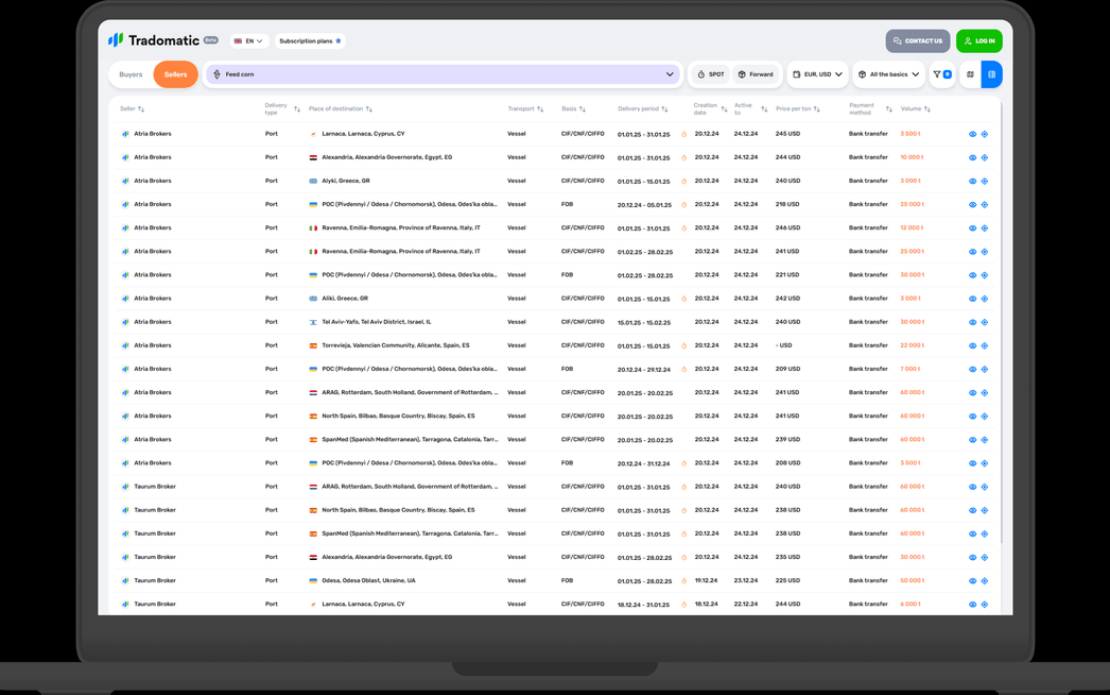
Task: Open the filters funnel icon
Action: click(x=937, y=74)
